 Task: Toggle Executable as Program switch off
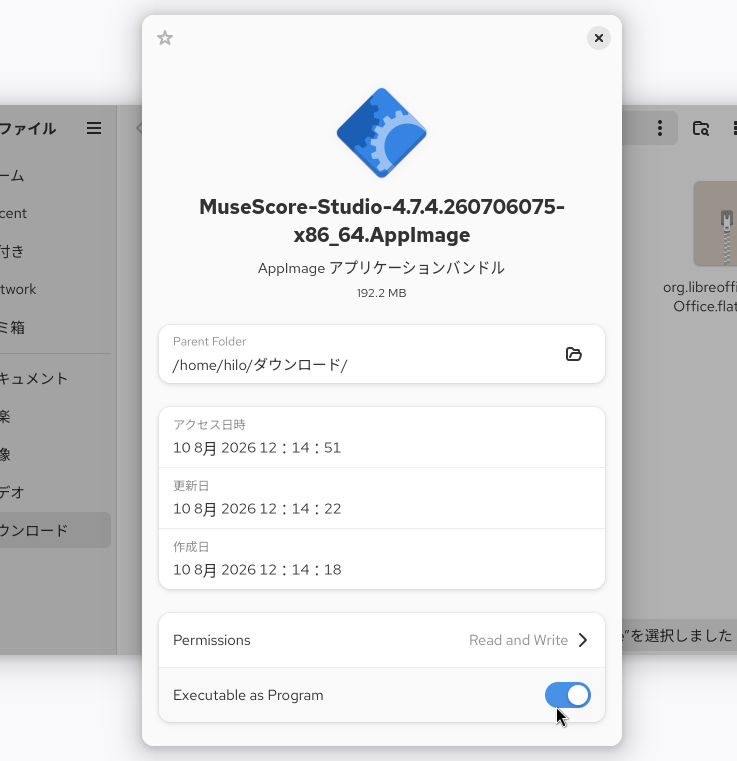tap(568, 695)
